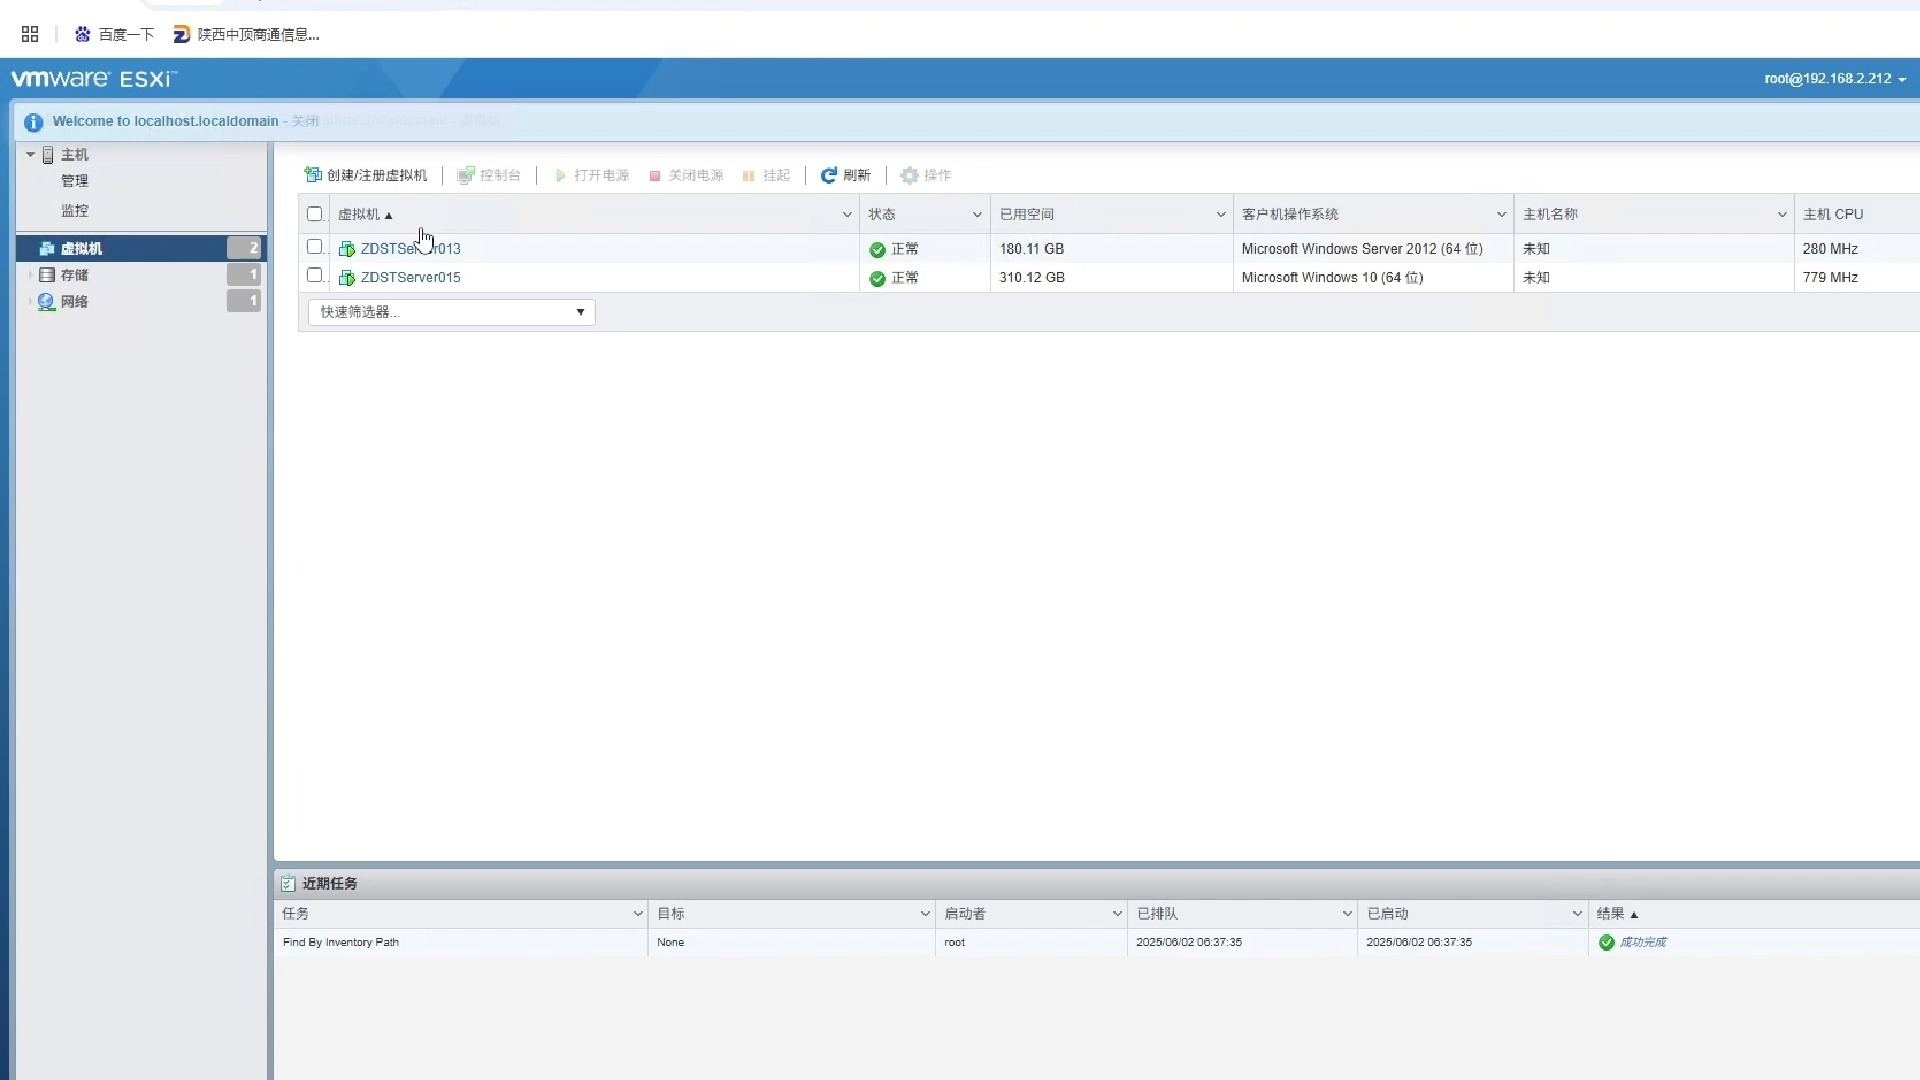Check the select-all VMs header checkbox
This screenshot has width=1920, height=1080.
point(315,214)
